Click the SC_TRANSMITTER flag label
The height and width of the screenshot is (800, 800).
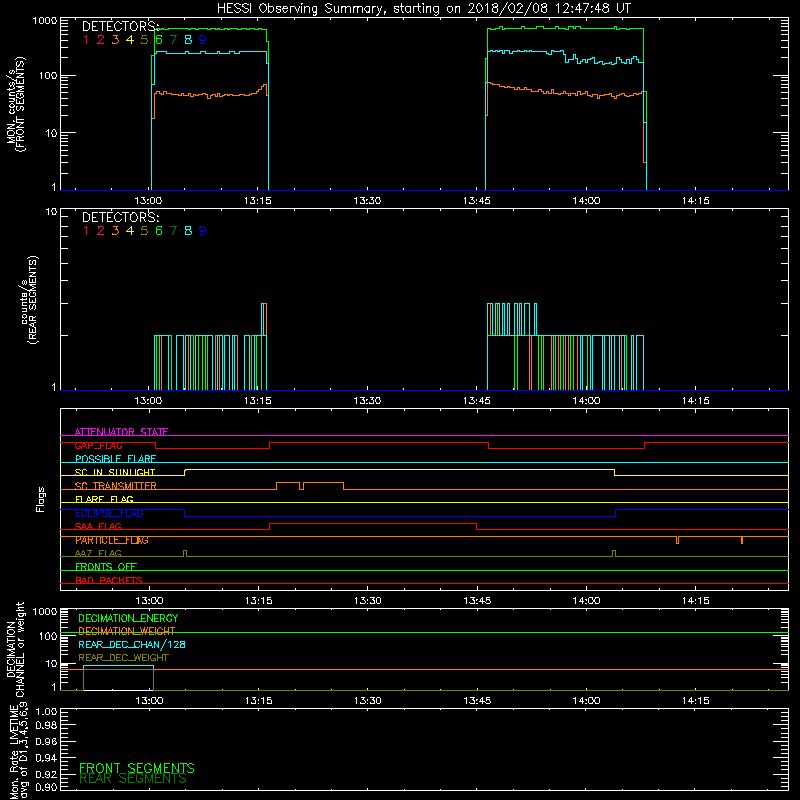coord(115,486)
